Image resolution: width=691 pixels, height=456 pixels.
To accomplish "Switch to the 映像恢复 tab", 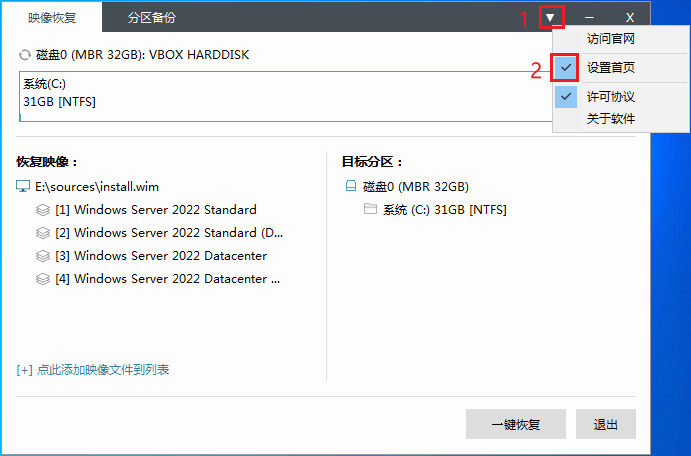I will pyautogui.click(x=52, y=17).
